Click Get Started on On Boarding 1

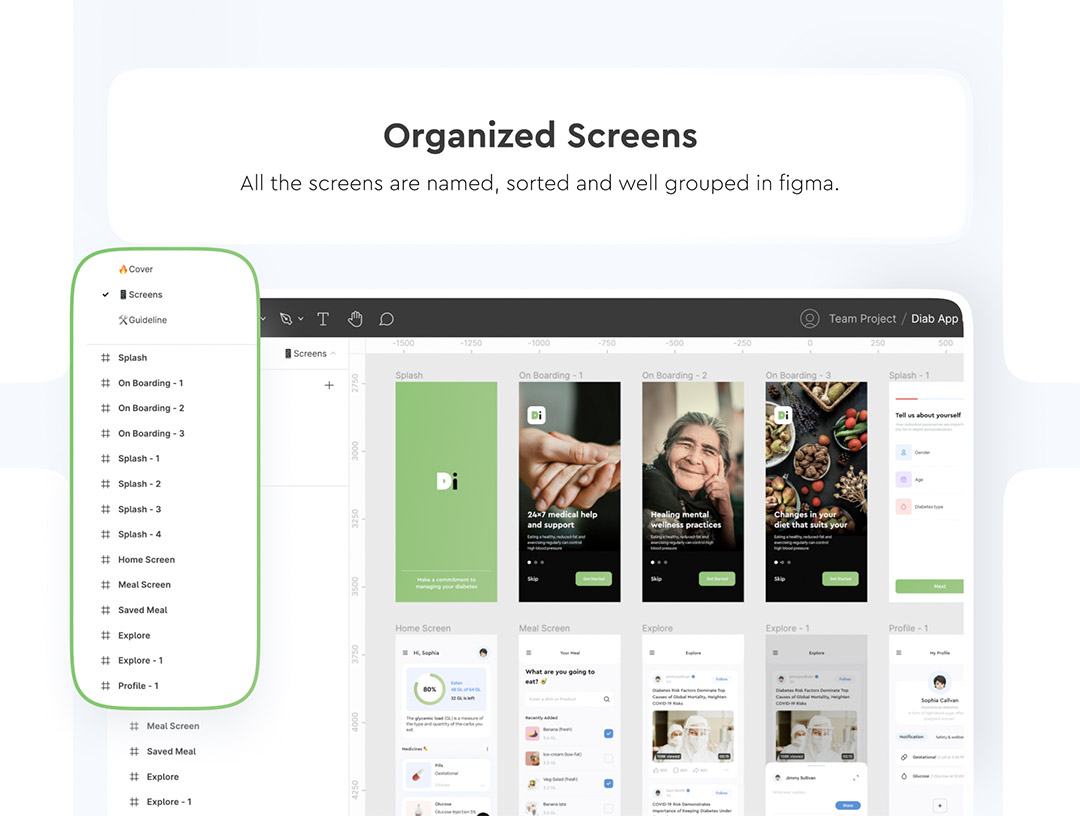tap(593, 579)
